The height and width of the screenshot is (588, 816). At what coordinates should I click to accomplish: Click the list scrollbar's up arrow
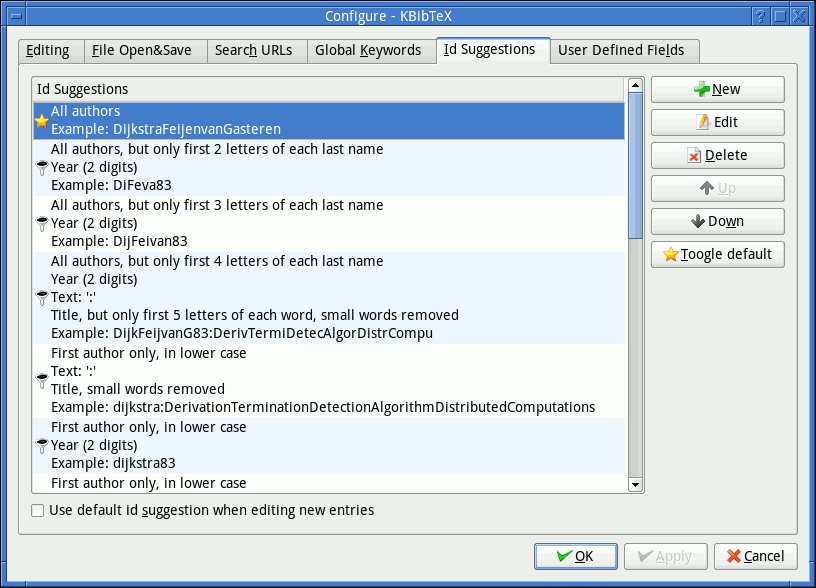pyautogui.click(x=635, y=85)
